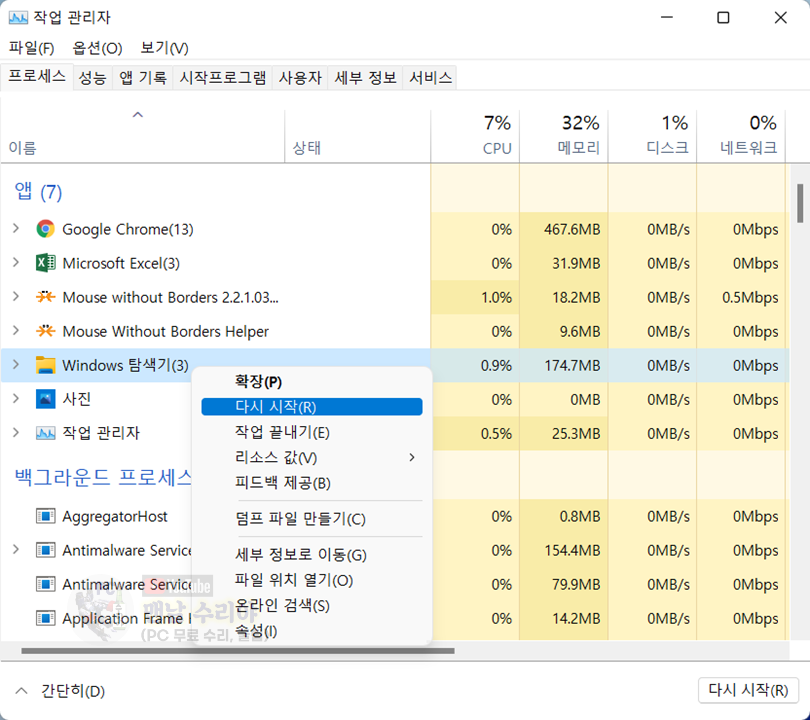This screenshot has height=720, width=810.
Task: Choose 세부 정보로 이동(G) entry
Action: point(312,555)
